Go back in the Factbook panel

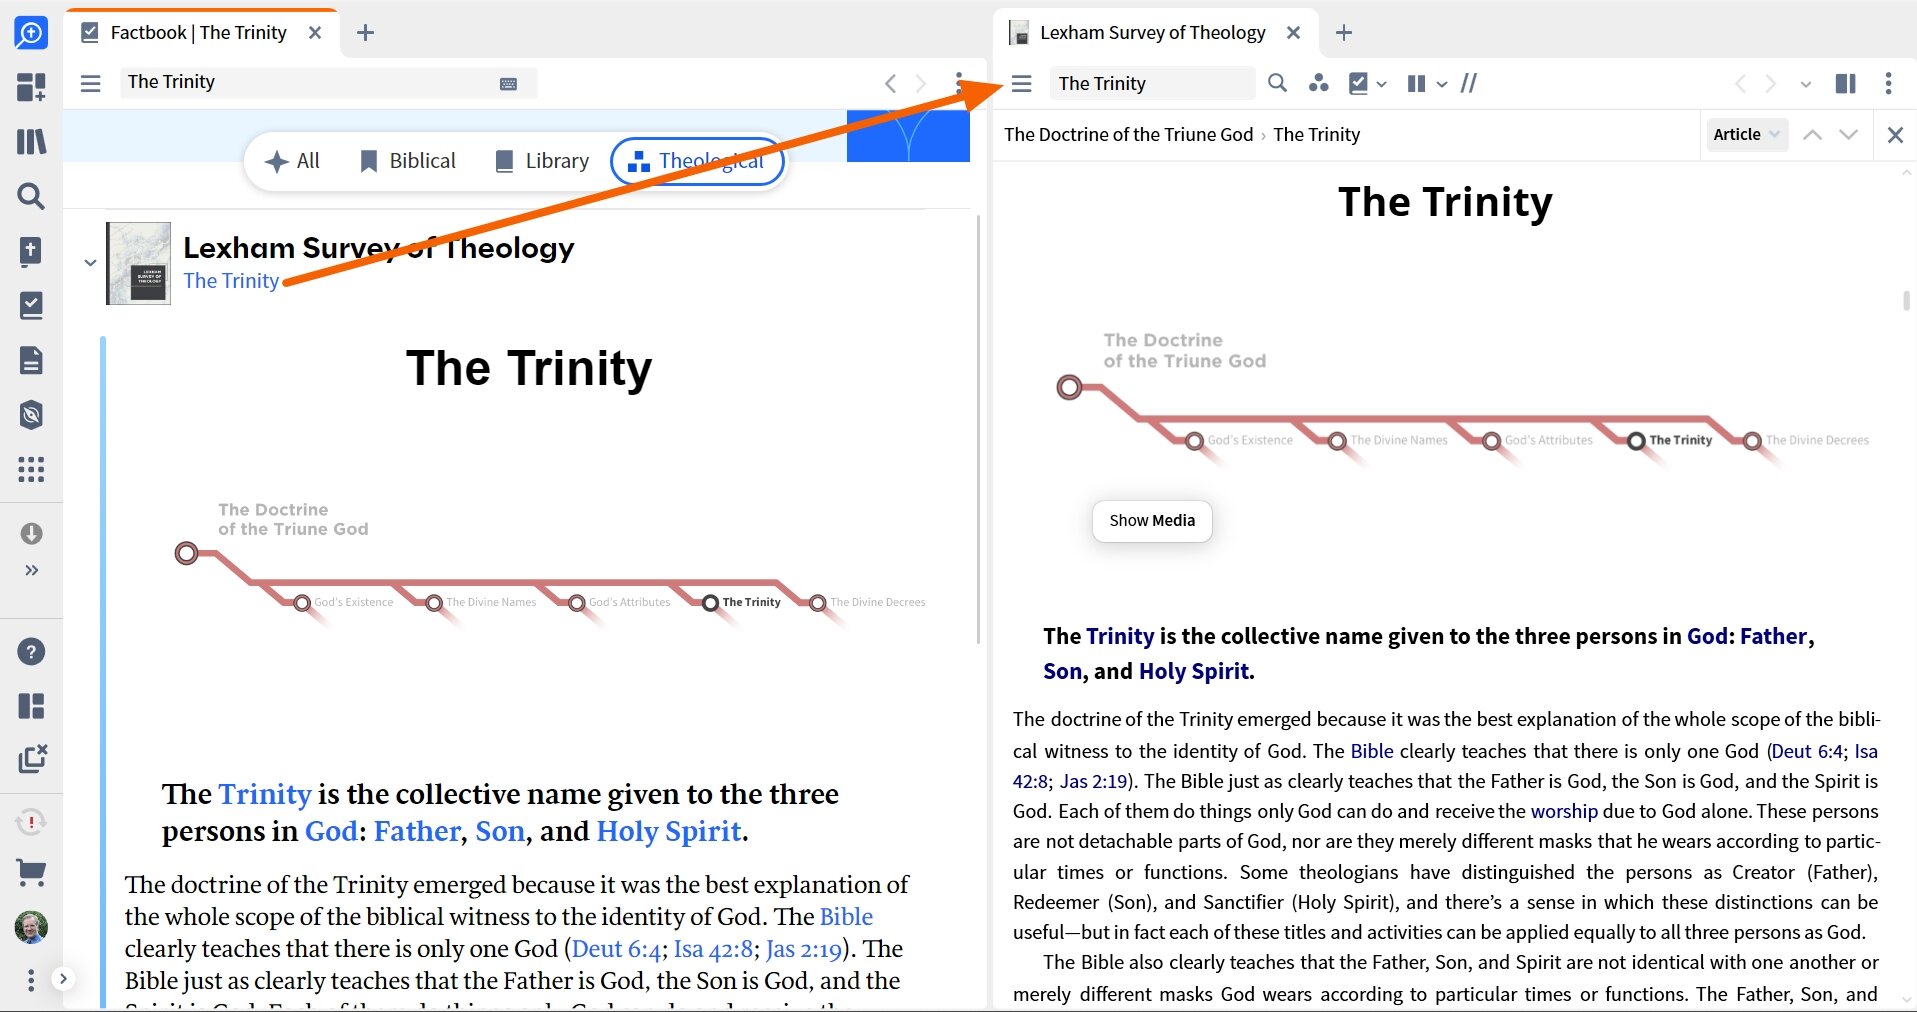tap(890, 83)
